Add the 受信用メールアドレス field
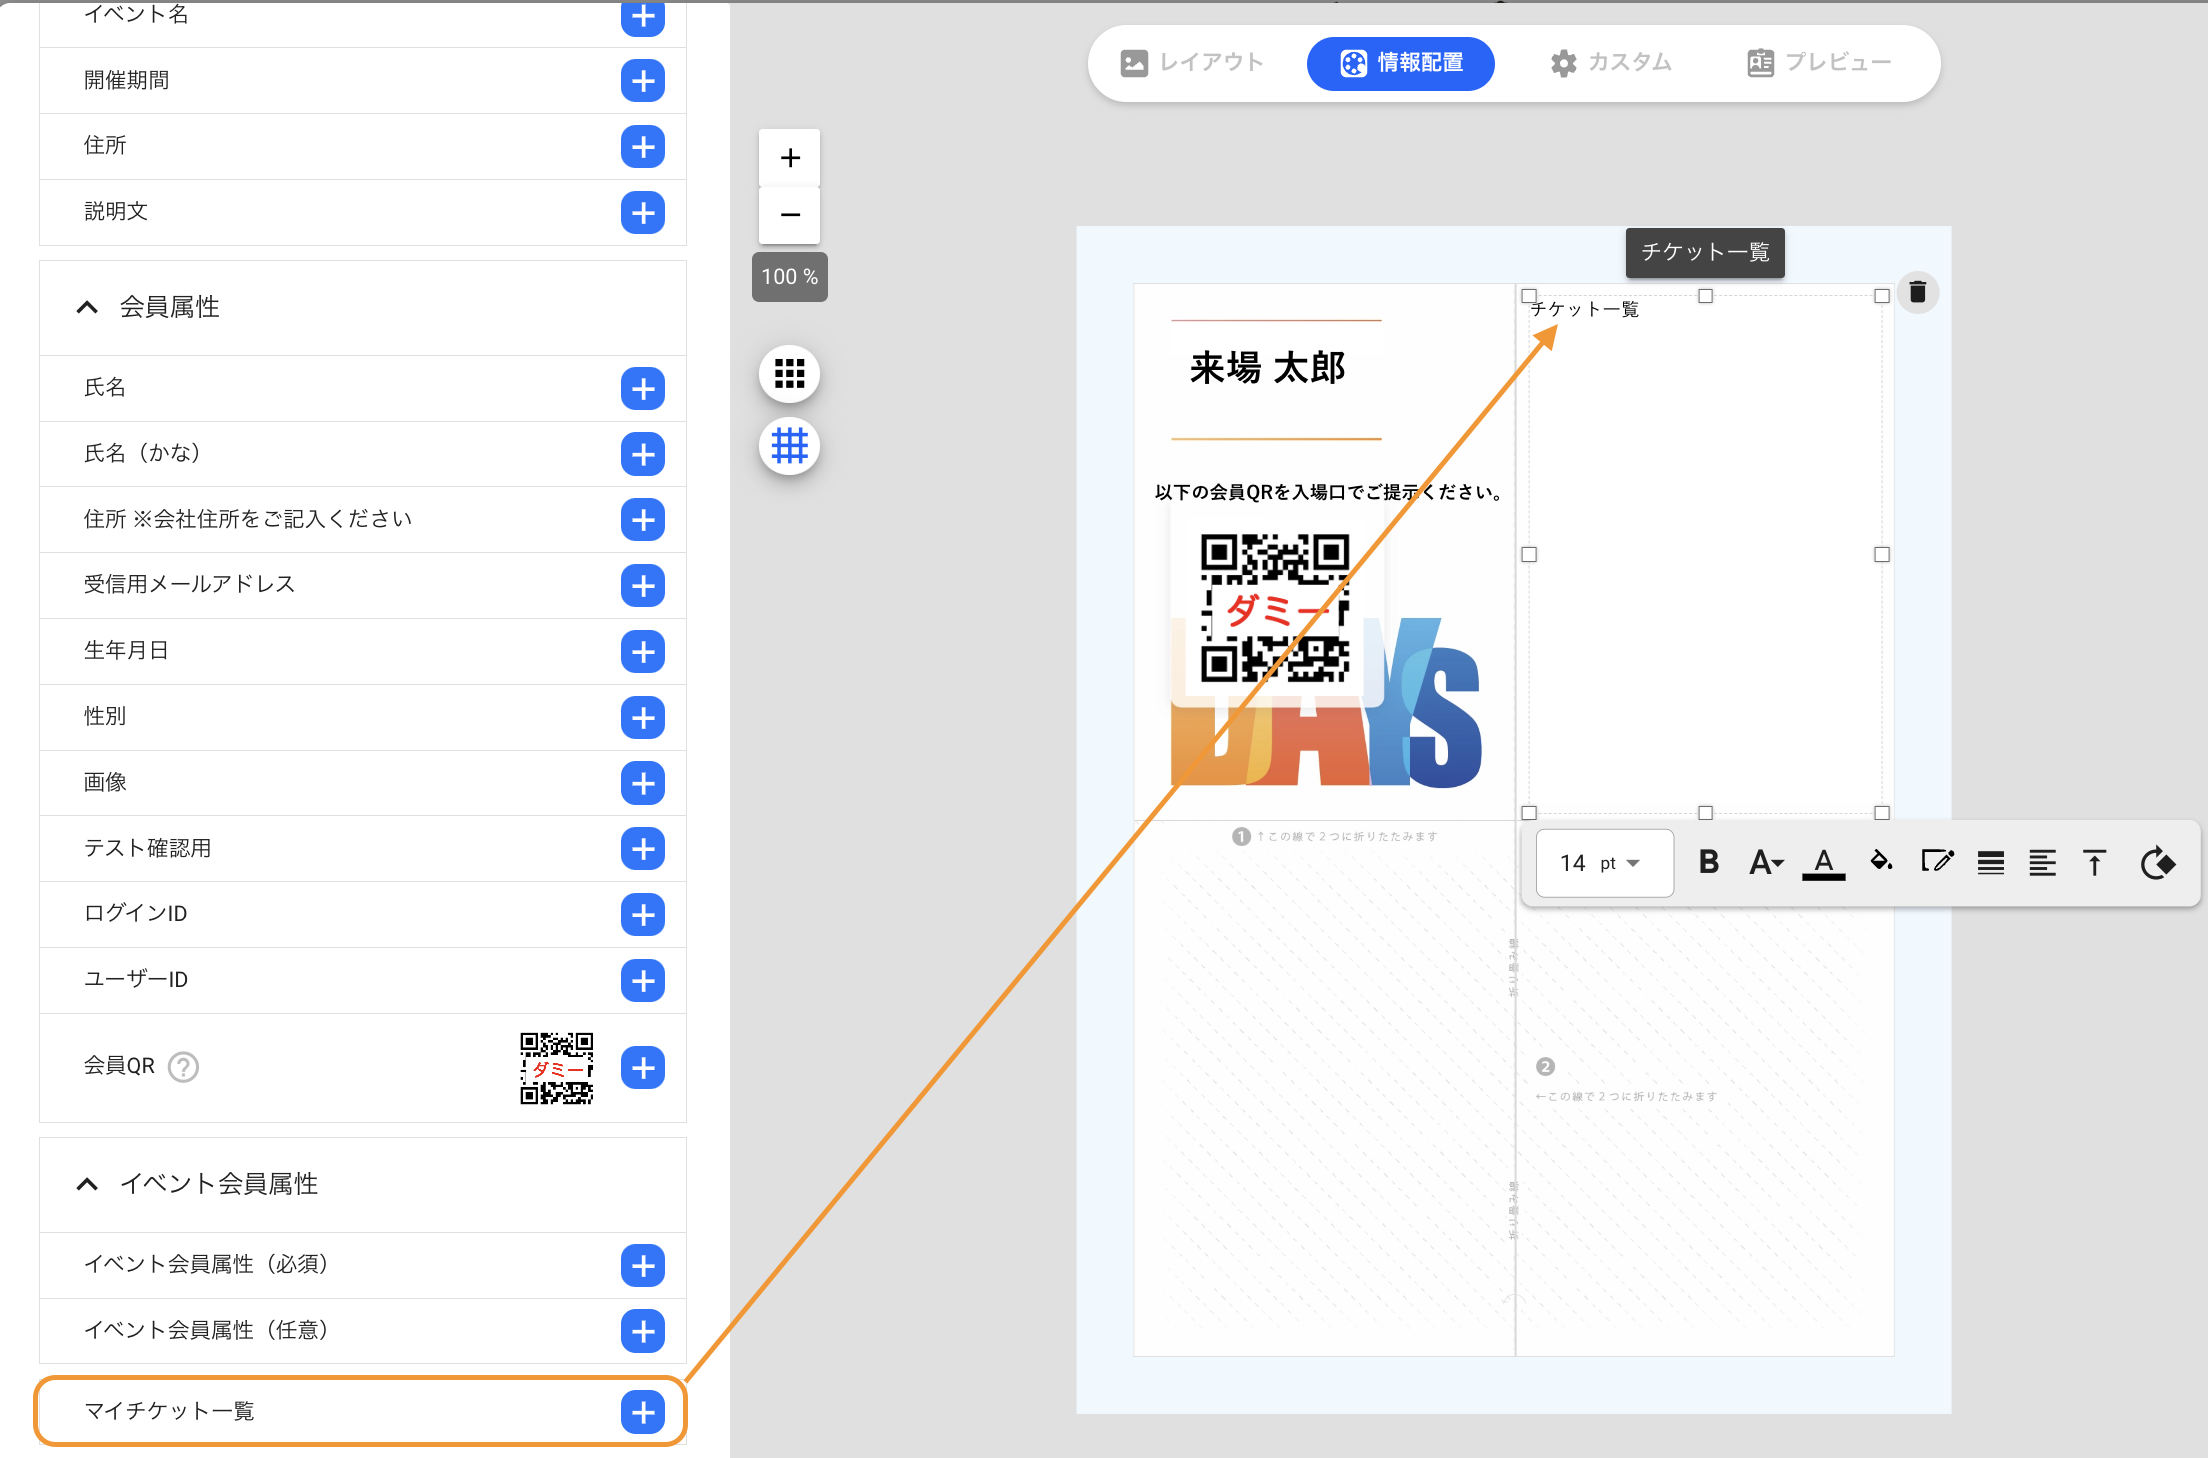Viewport: 2208px width, 1458px height. coord(642,585)
